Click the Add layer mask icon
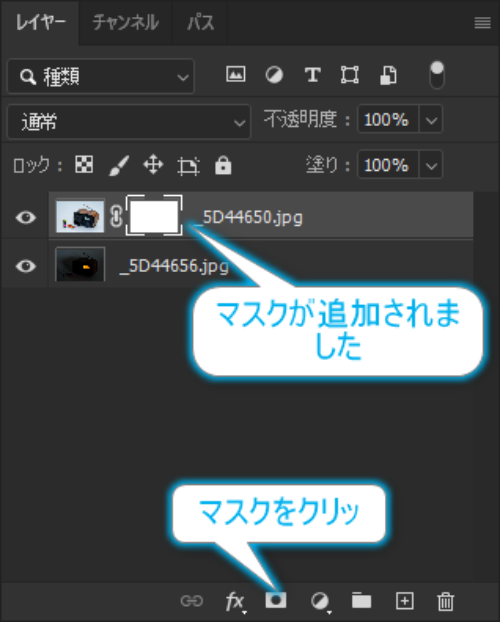The image size is (500, 622). coord(276,600)
